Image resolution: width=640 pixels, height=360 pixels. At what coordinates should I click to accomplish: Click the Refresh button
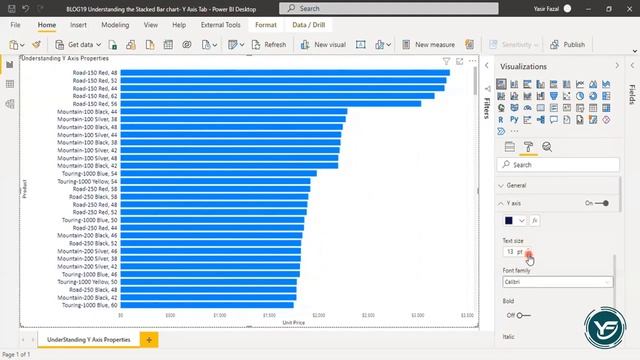pos(269,44)
